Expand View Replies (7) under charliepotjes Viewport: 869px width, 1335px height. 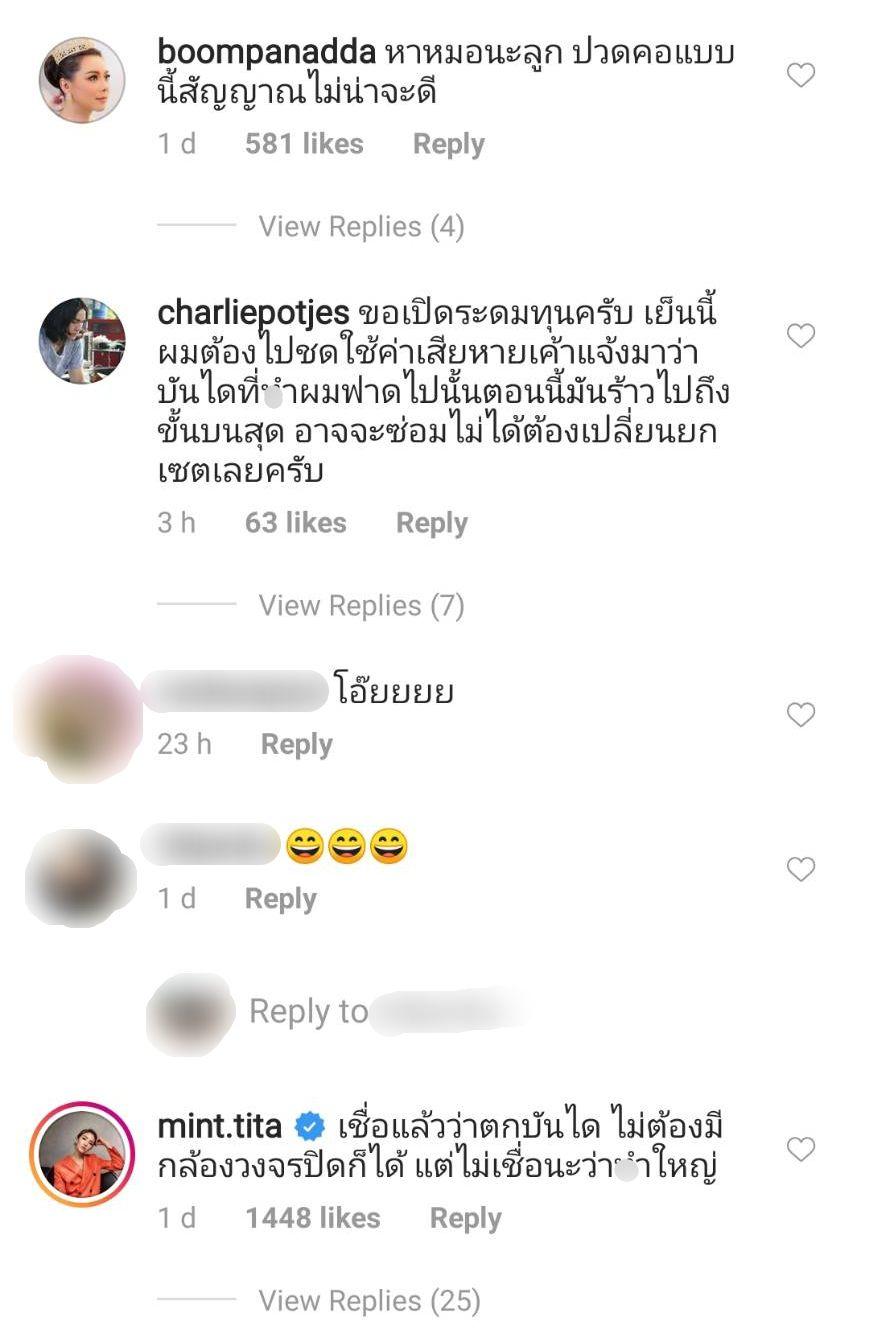(361, 606)
